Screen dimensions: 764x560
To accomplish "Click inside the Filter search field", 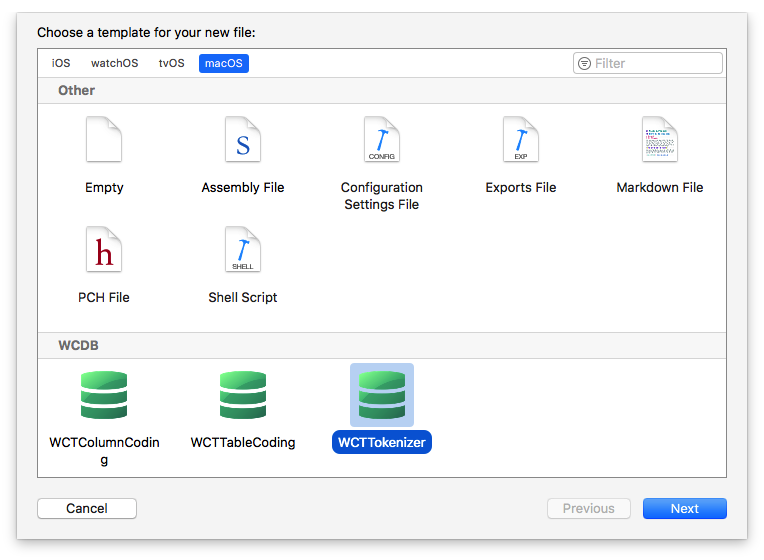I will 655,63.
